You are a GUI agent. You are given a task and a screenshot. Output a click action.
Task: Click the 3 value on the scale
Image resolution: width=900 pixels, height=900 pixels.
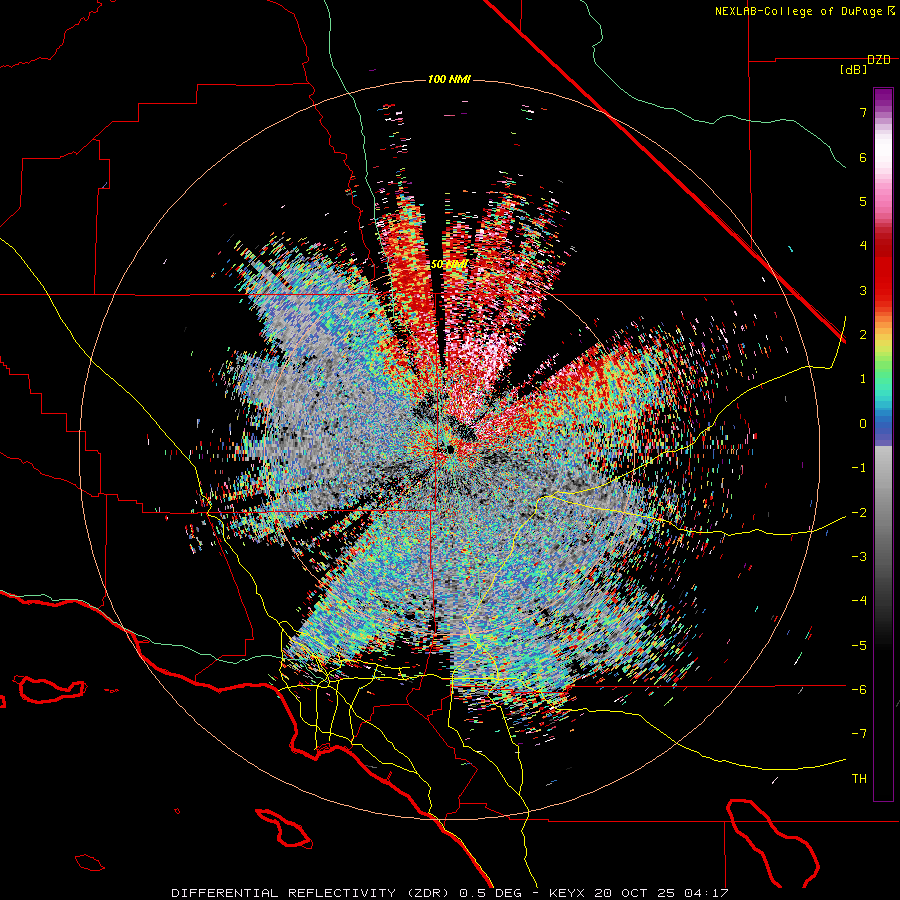click(863, 290)
